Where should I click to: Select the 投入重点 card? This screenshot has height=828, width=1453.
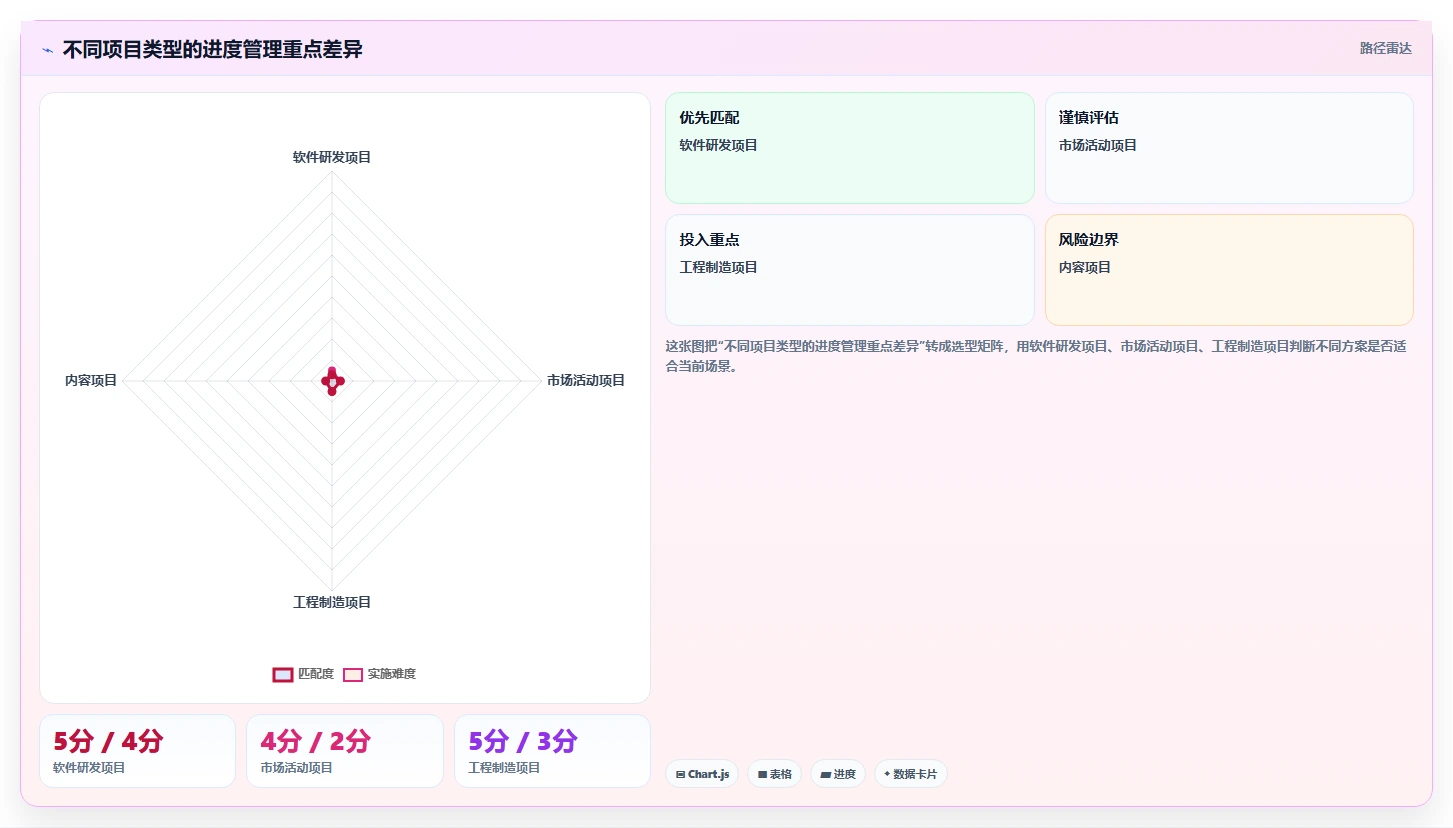click(849, 270)
